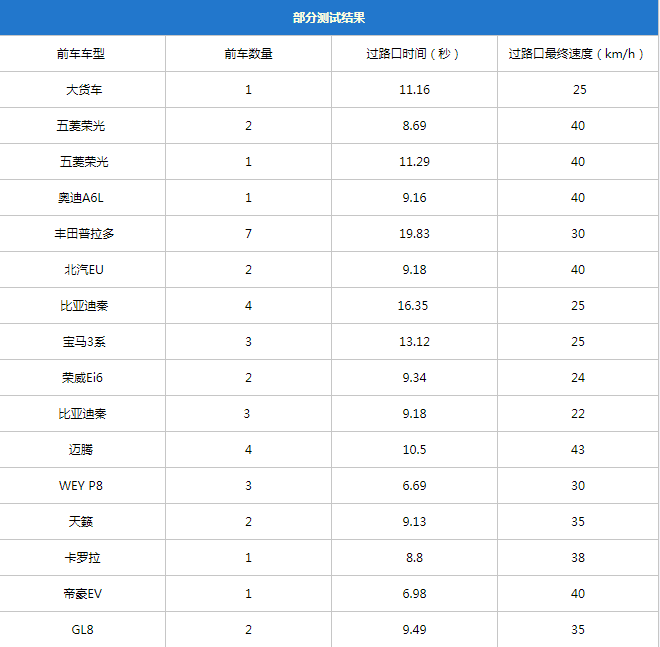
Task: Click the 天籁 cell
Action: [x=81, y=522]
